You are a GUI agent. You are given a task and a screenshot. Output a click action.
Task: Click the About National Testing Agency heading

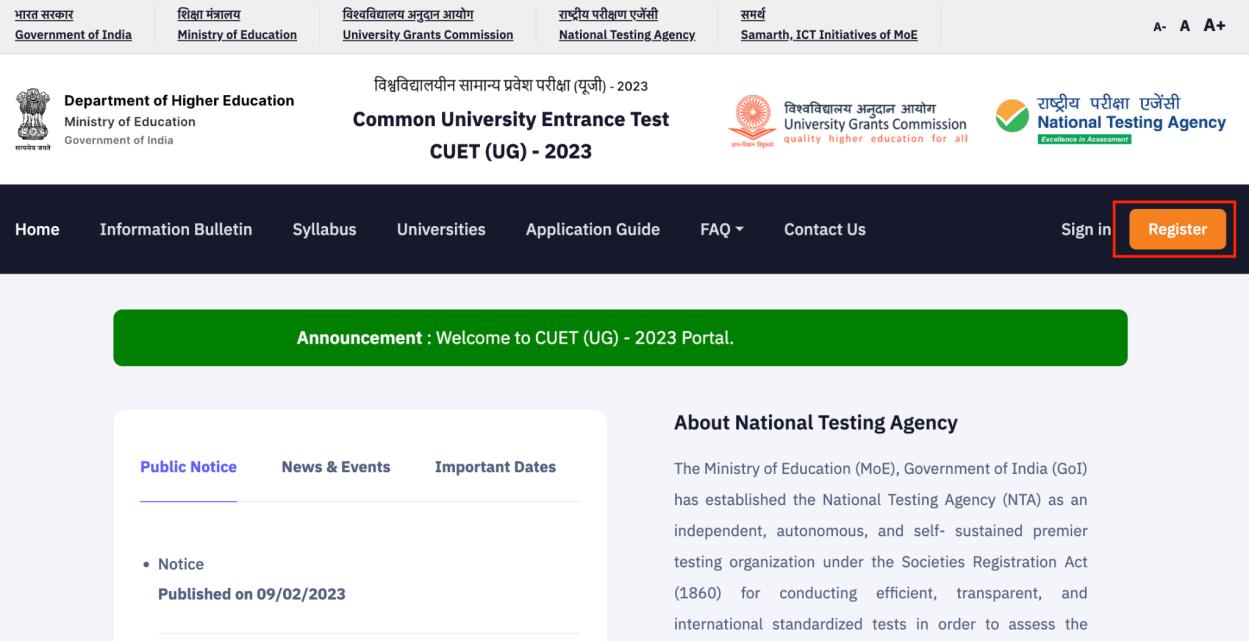tap(816, 423)
